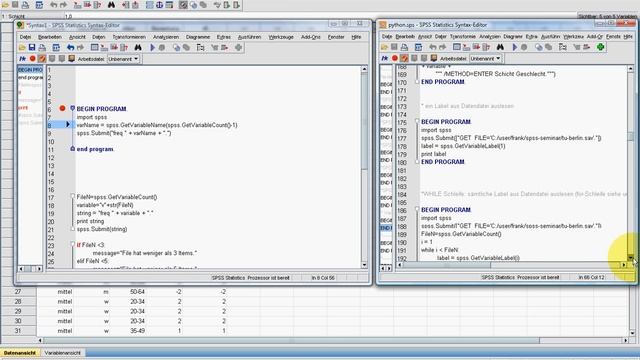The width and height of the screenshot is (640, 360).
Task: Redo in the Syntax1 toolbar
Action: pyautogui.click(x=80, y=48)
